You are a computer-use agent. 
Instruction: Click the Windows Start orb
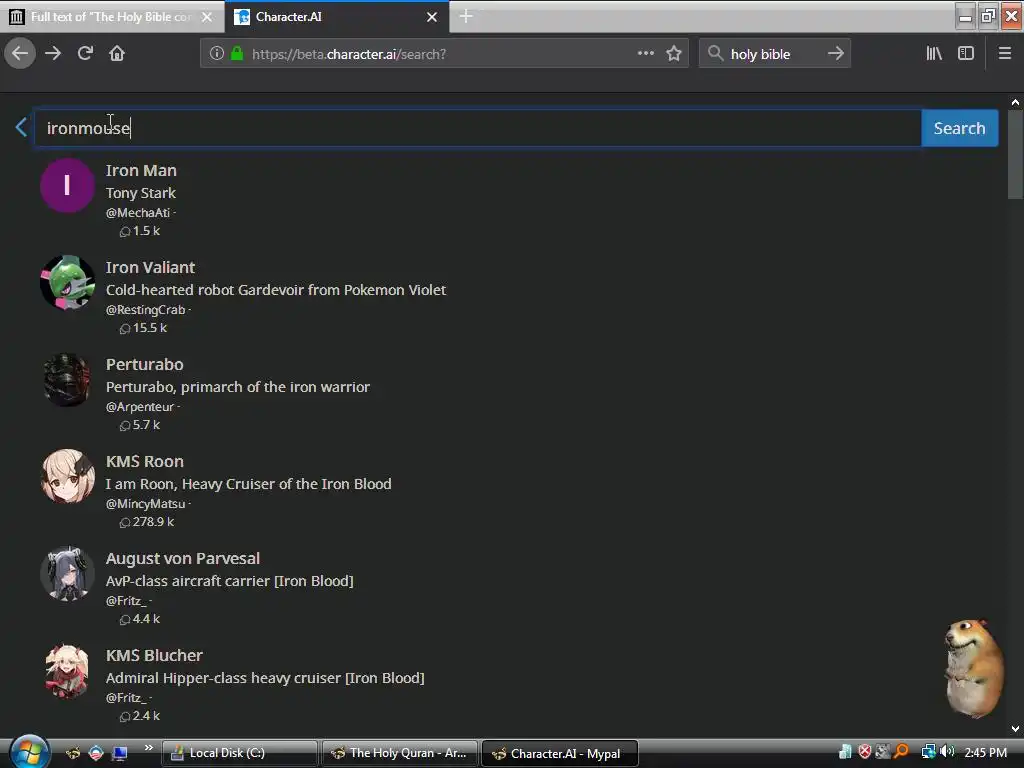29,752
